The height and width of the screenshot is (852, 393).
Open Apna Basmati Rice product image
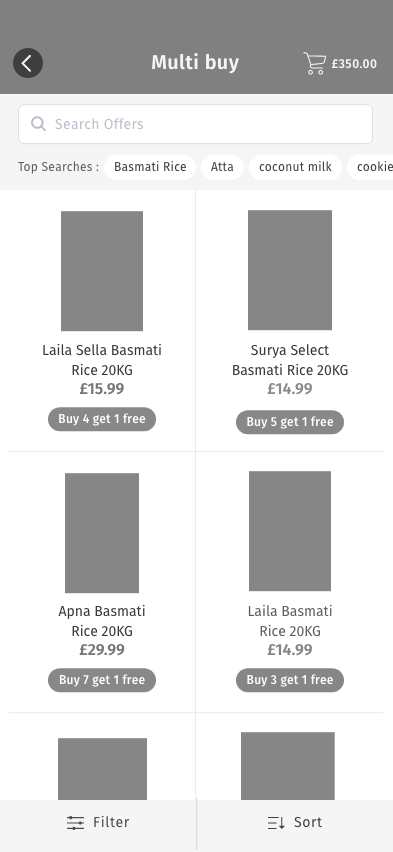coord(102,532)
